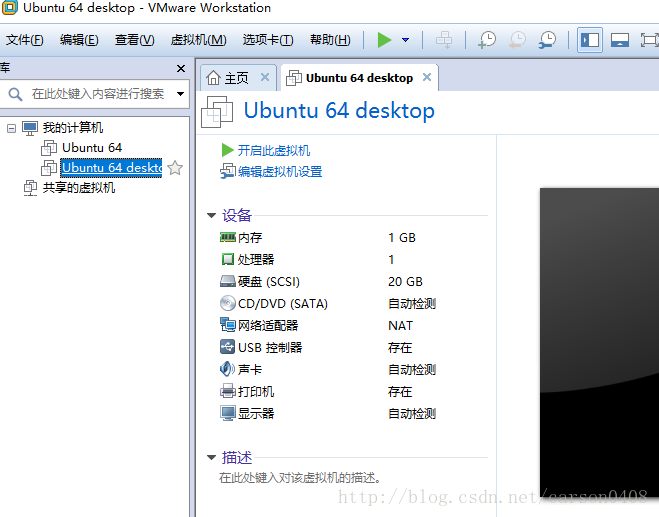Click the 打印机 printer icon
Screen dimensions: 659x517
(227, 391)
